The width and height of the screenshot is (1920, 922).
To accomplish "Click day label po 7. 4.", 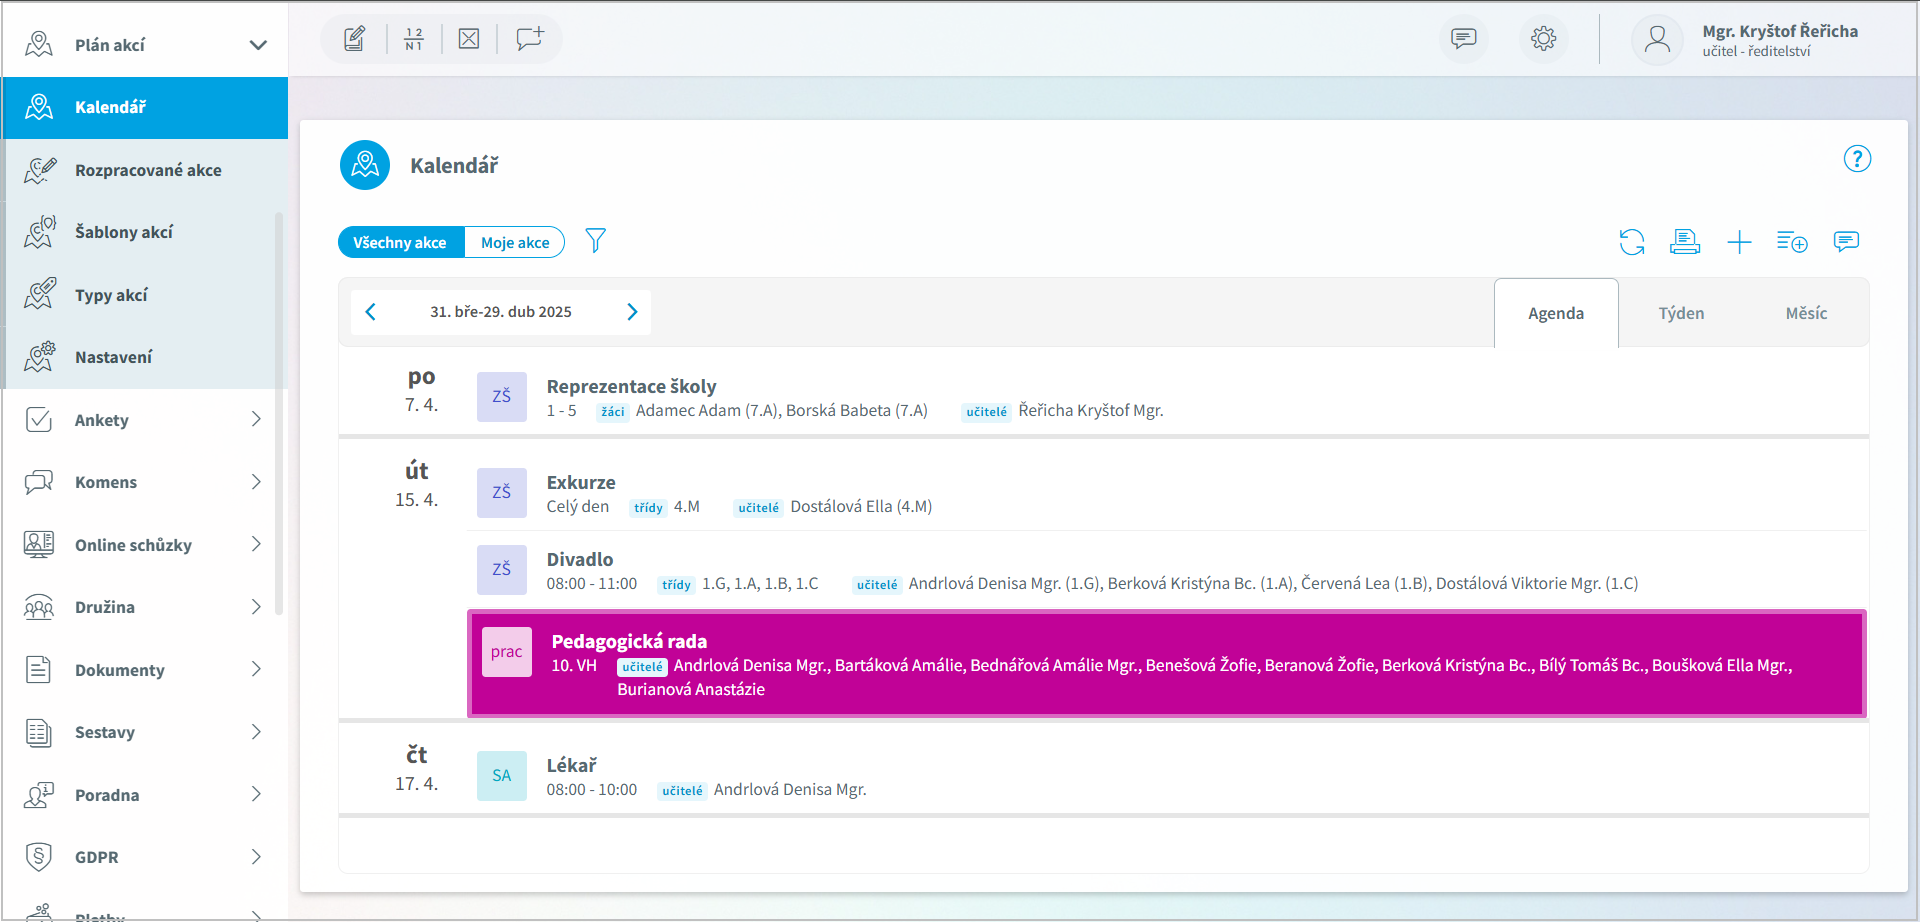I will coord(421,390).
